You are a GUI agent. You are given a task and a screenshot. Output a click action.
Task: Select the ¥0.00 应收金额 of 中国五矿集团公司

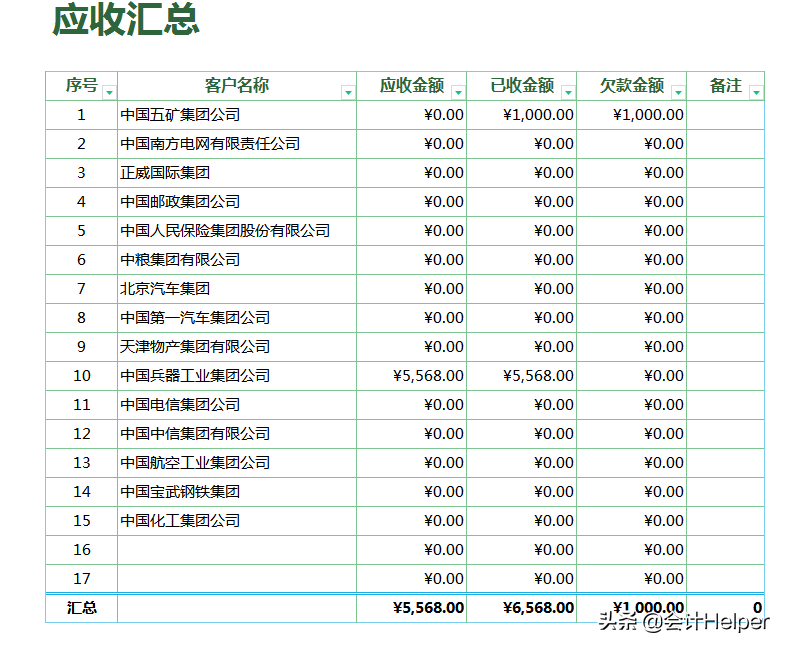click(x=412, y=115)
